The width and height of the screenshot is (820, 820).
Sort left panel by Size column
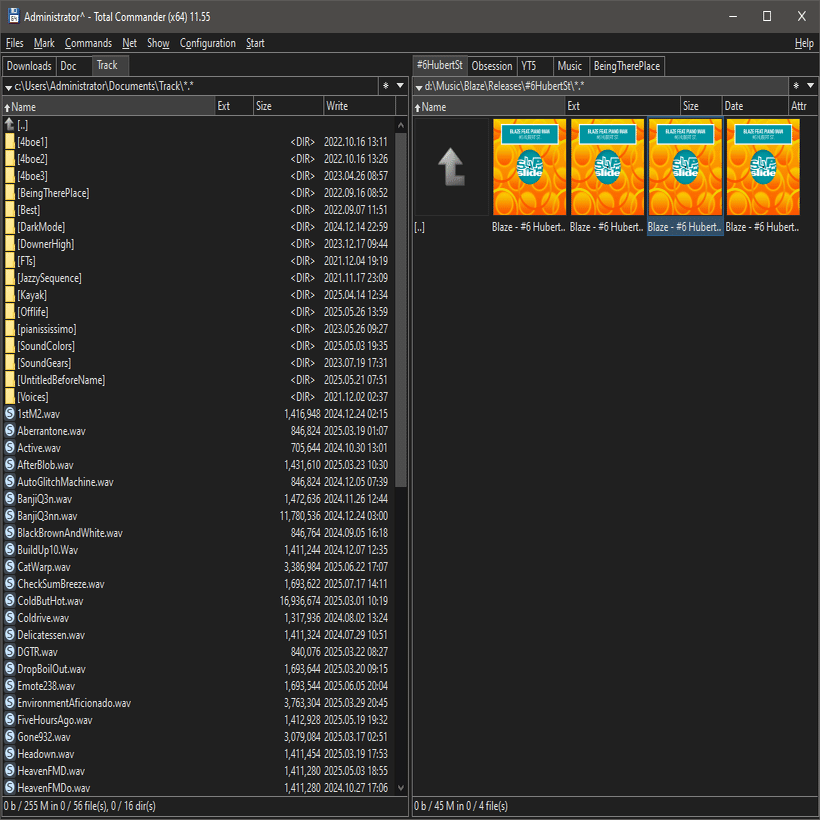[x=288, y=106]
